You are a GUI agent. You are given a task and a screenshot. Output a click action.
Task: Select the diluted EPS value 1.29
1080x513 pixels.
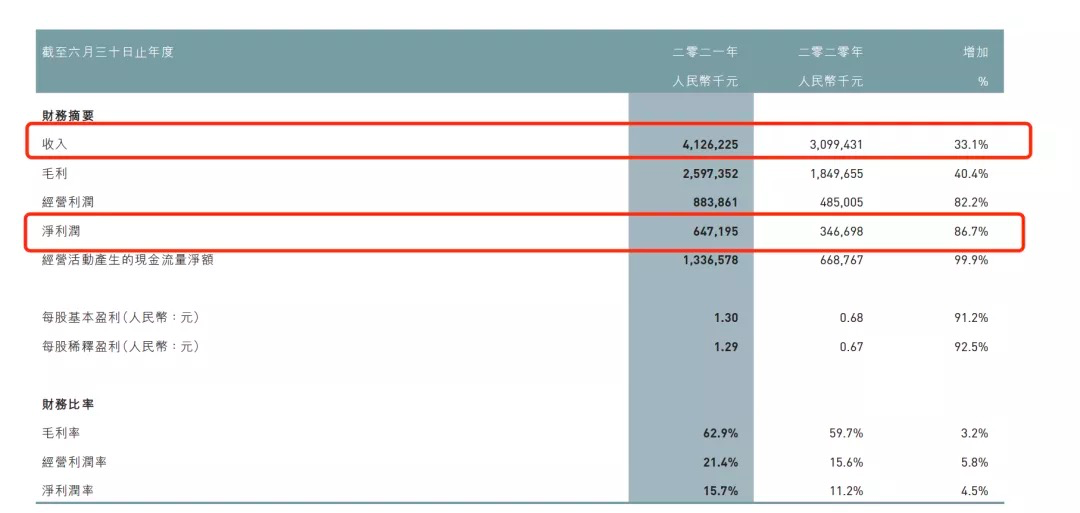(725, 346)
